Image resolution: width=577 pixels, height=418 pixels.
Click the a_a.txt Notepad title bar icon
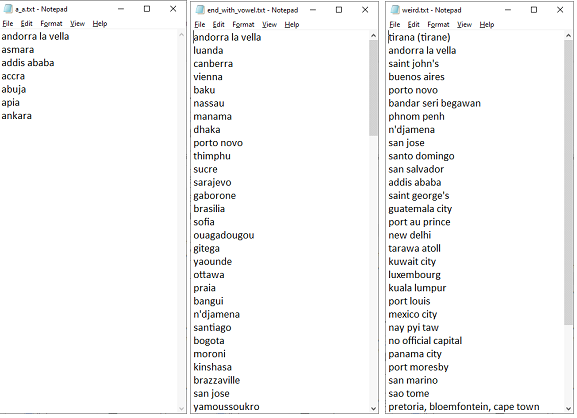point(8,9)
